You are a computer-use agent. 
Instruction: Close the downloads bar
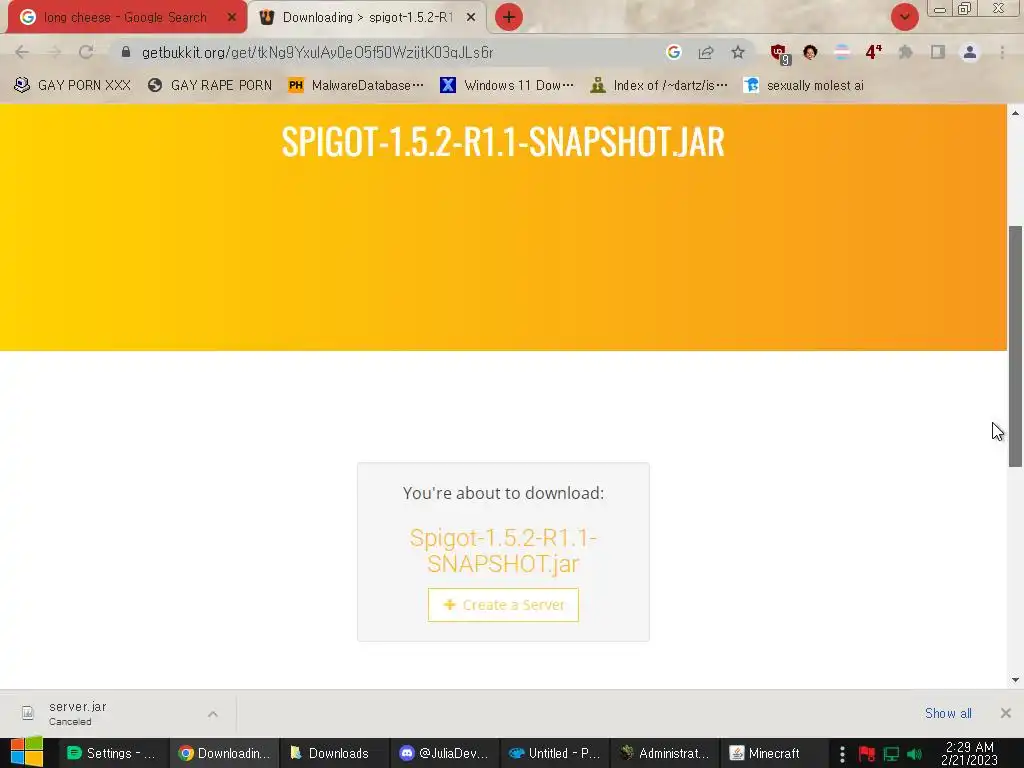(x=1006, y=713)
